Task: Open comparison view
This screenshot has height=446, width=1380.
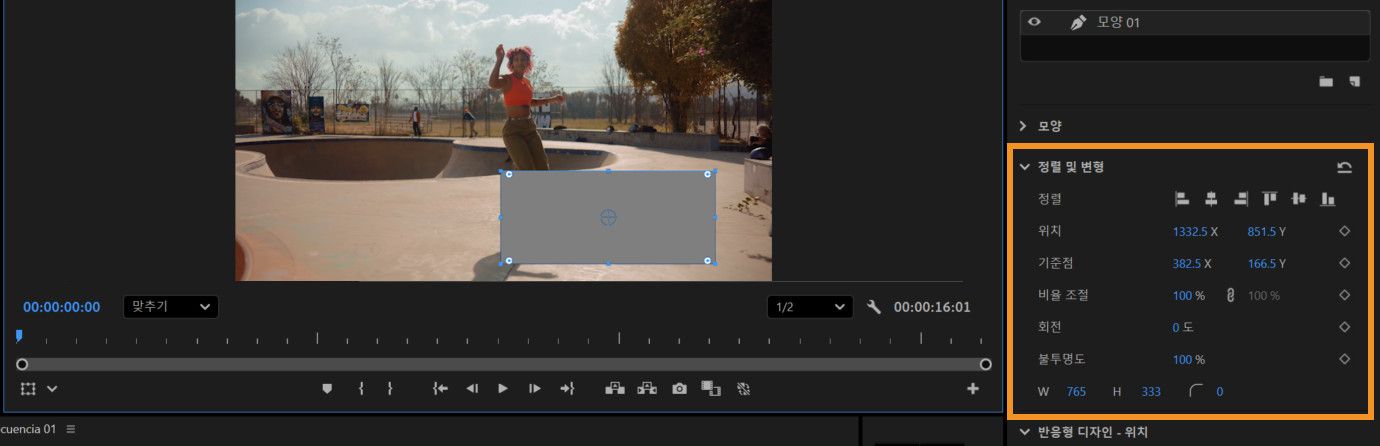Action: click(x=711, y=388)
